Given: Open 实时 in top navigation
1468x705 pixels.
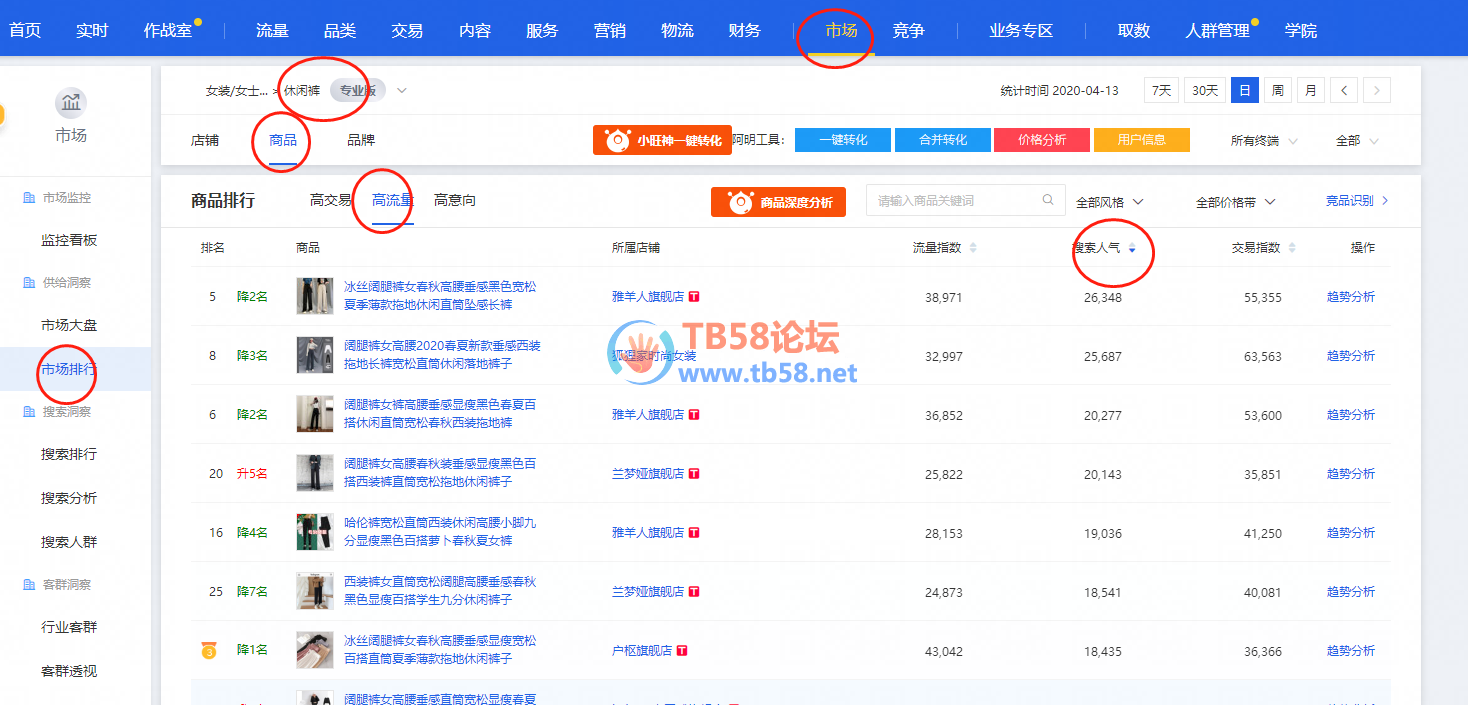Looking at the screenshot, I should click(92, 31).
